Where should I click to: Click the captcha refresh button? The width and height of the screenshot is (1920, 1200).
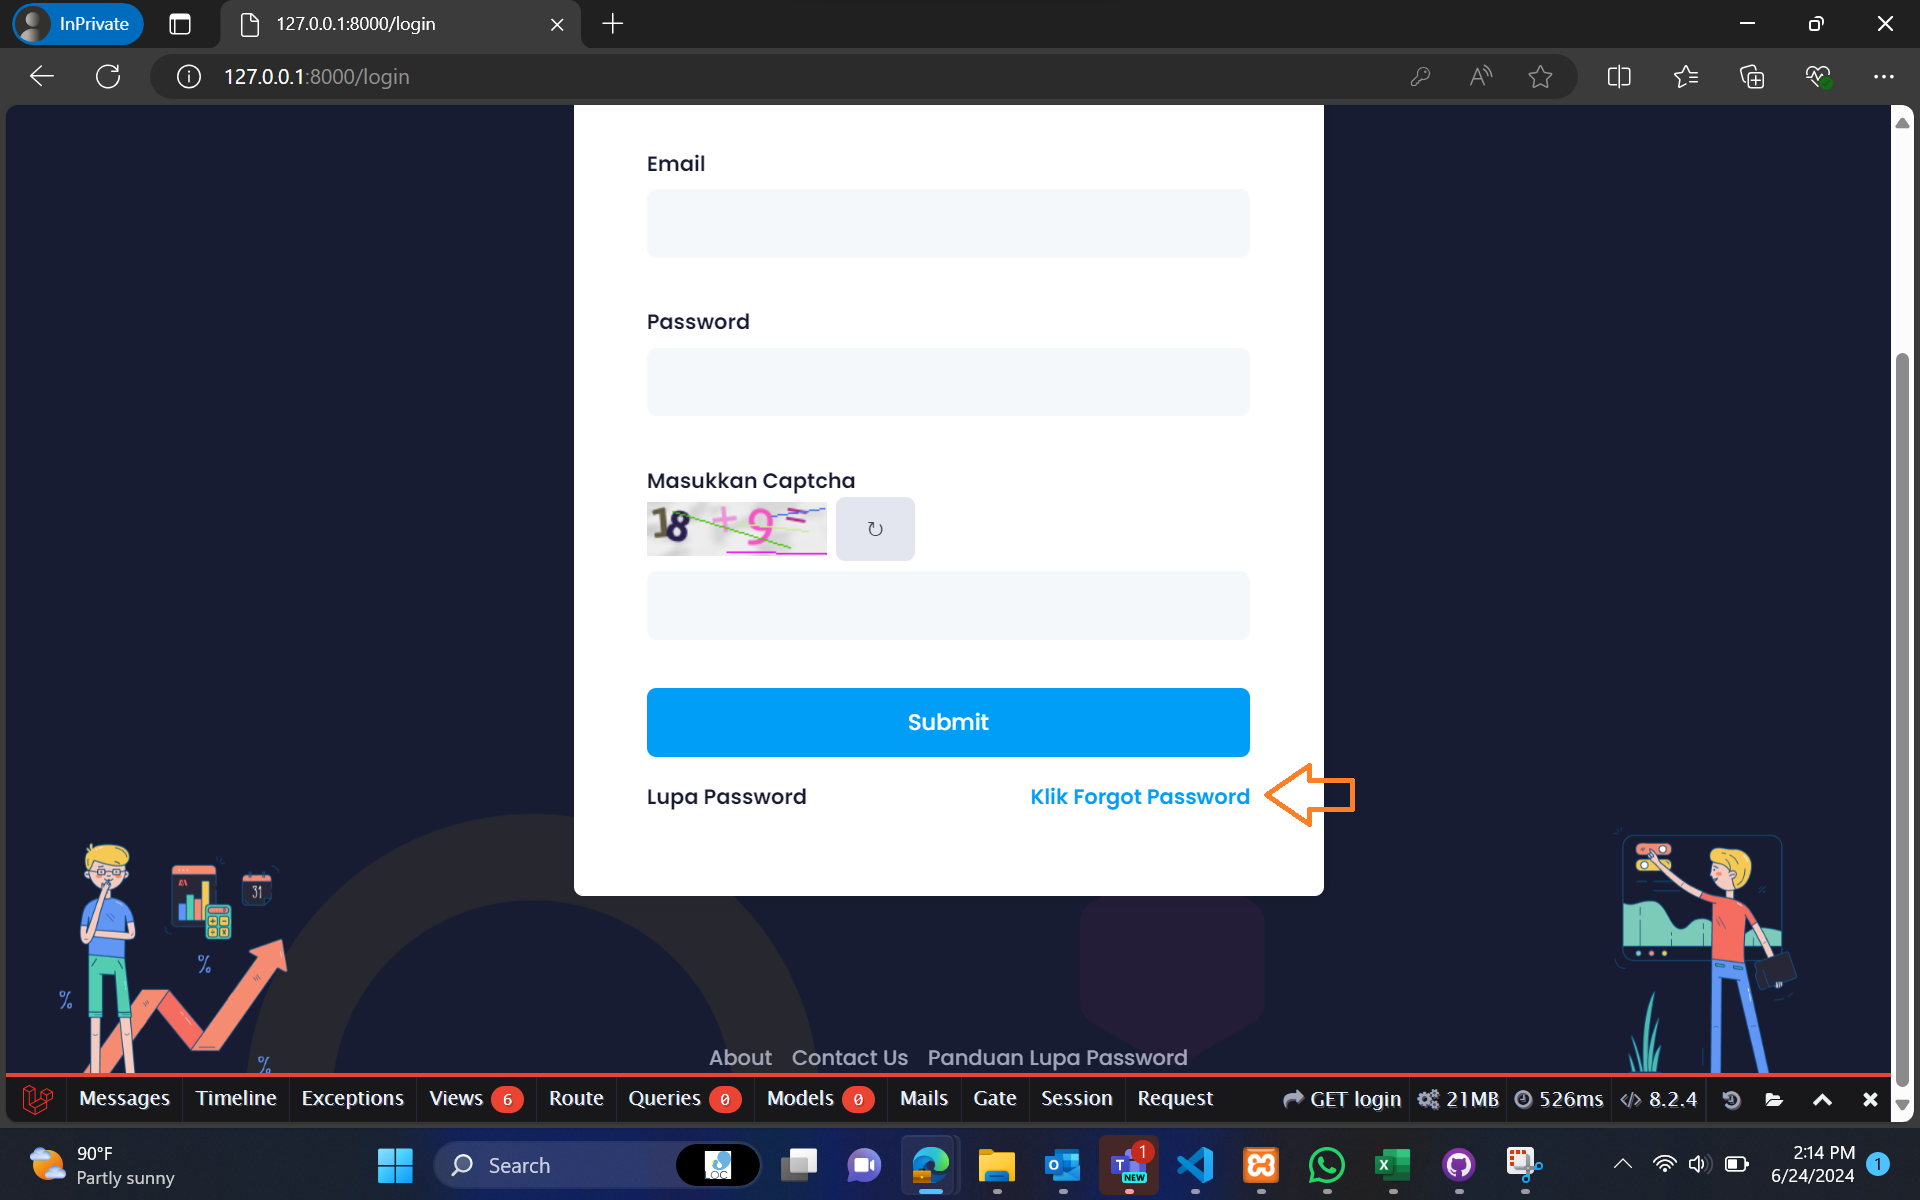[875, 529]
